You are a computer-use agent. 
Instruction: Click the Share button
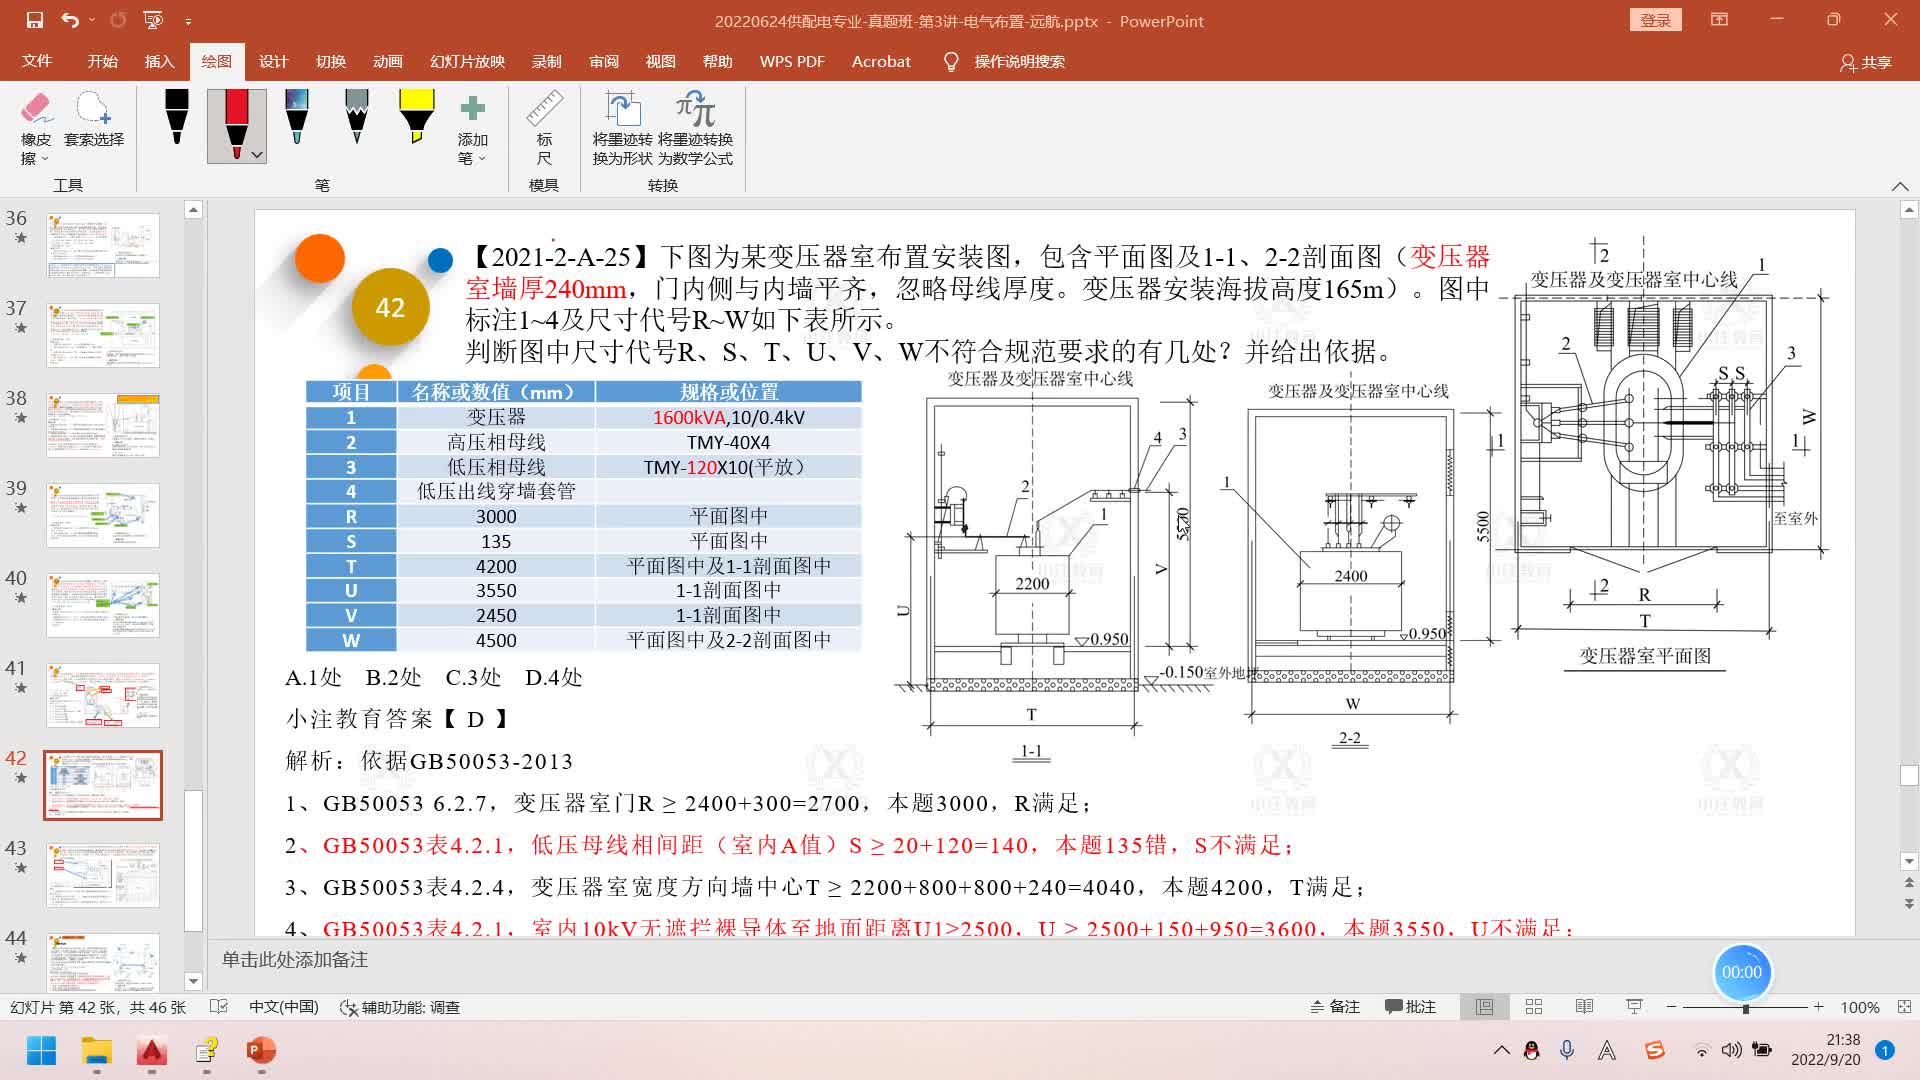(1866, 62)
